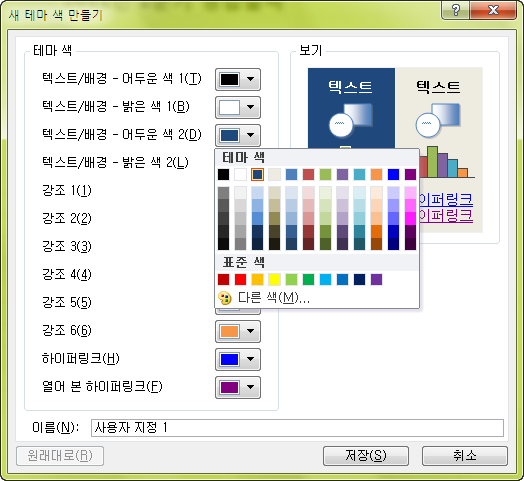Click the blue 하이퍼링크 preview link

click(446, 200)
